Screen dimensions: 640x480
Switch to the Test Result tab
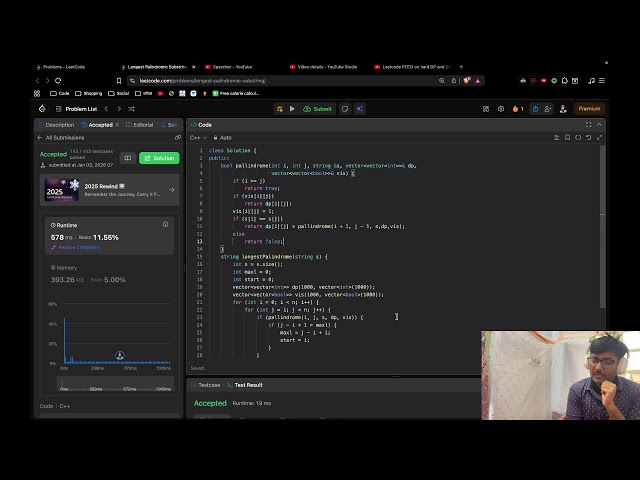pos(245,385)
